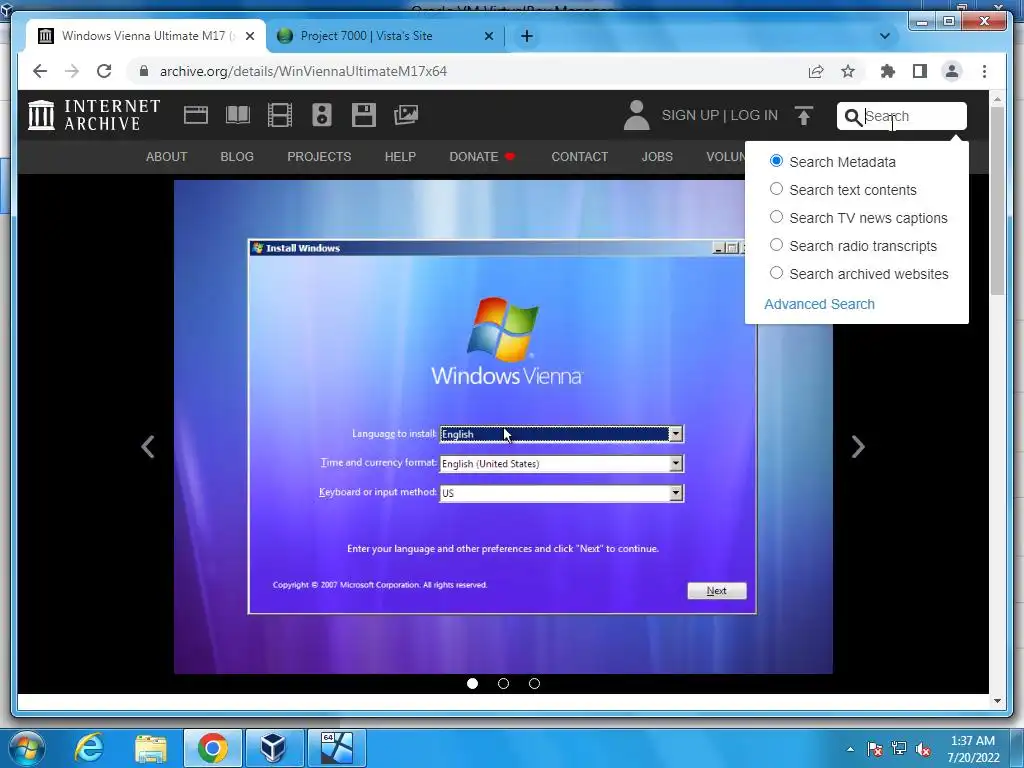Image resolution: width=1024 pixels, height=768 pixels.
Task: Open a new tab with plus button
Action: pos(527,36)
